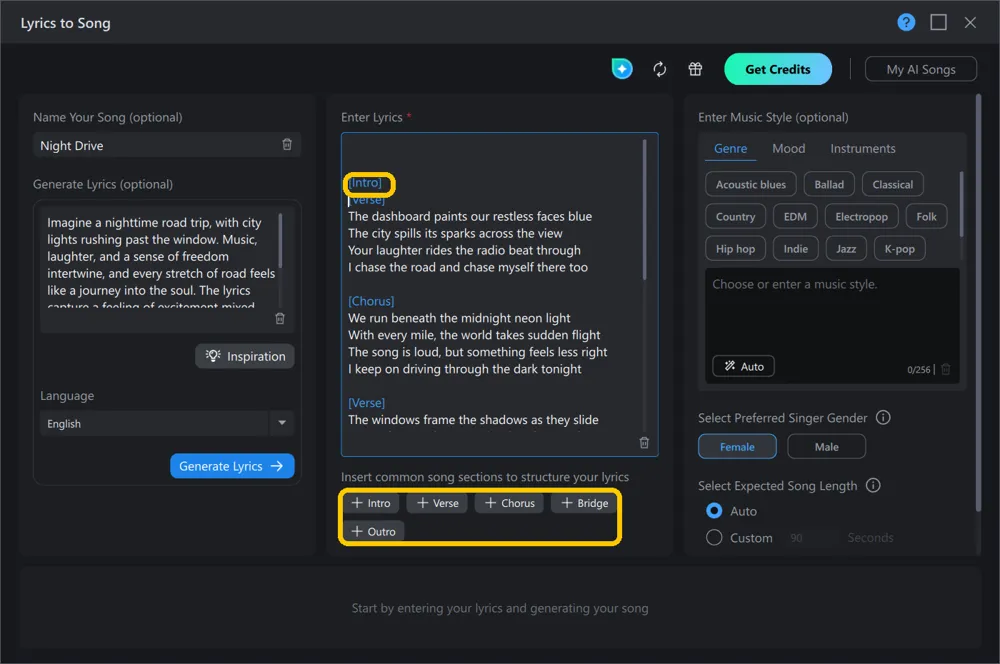The image size is (1000, 664).
Task: Select Auto song length
Action: coord(714,511)
